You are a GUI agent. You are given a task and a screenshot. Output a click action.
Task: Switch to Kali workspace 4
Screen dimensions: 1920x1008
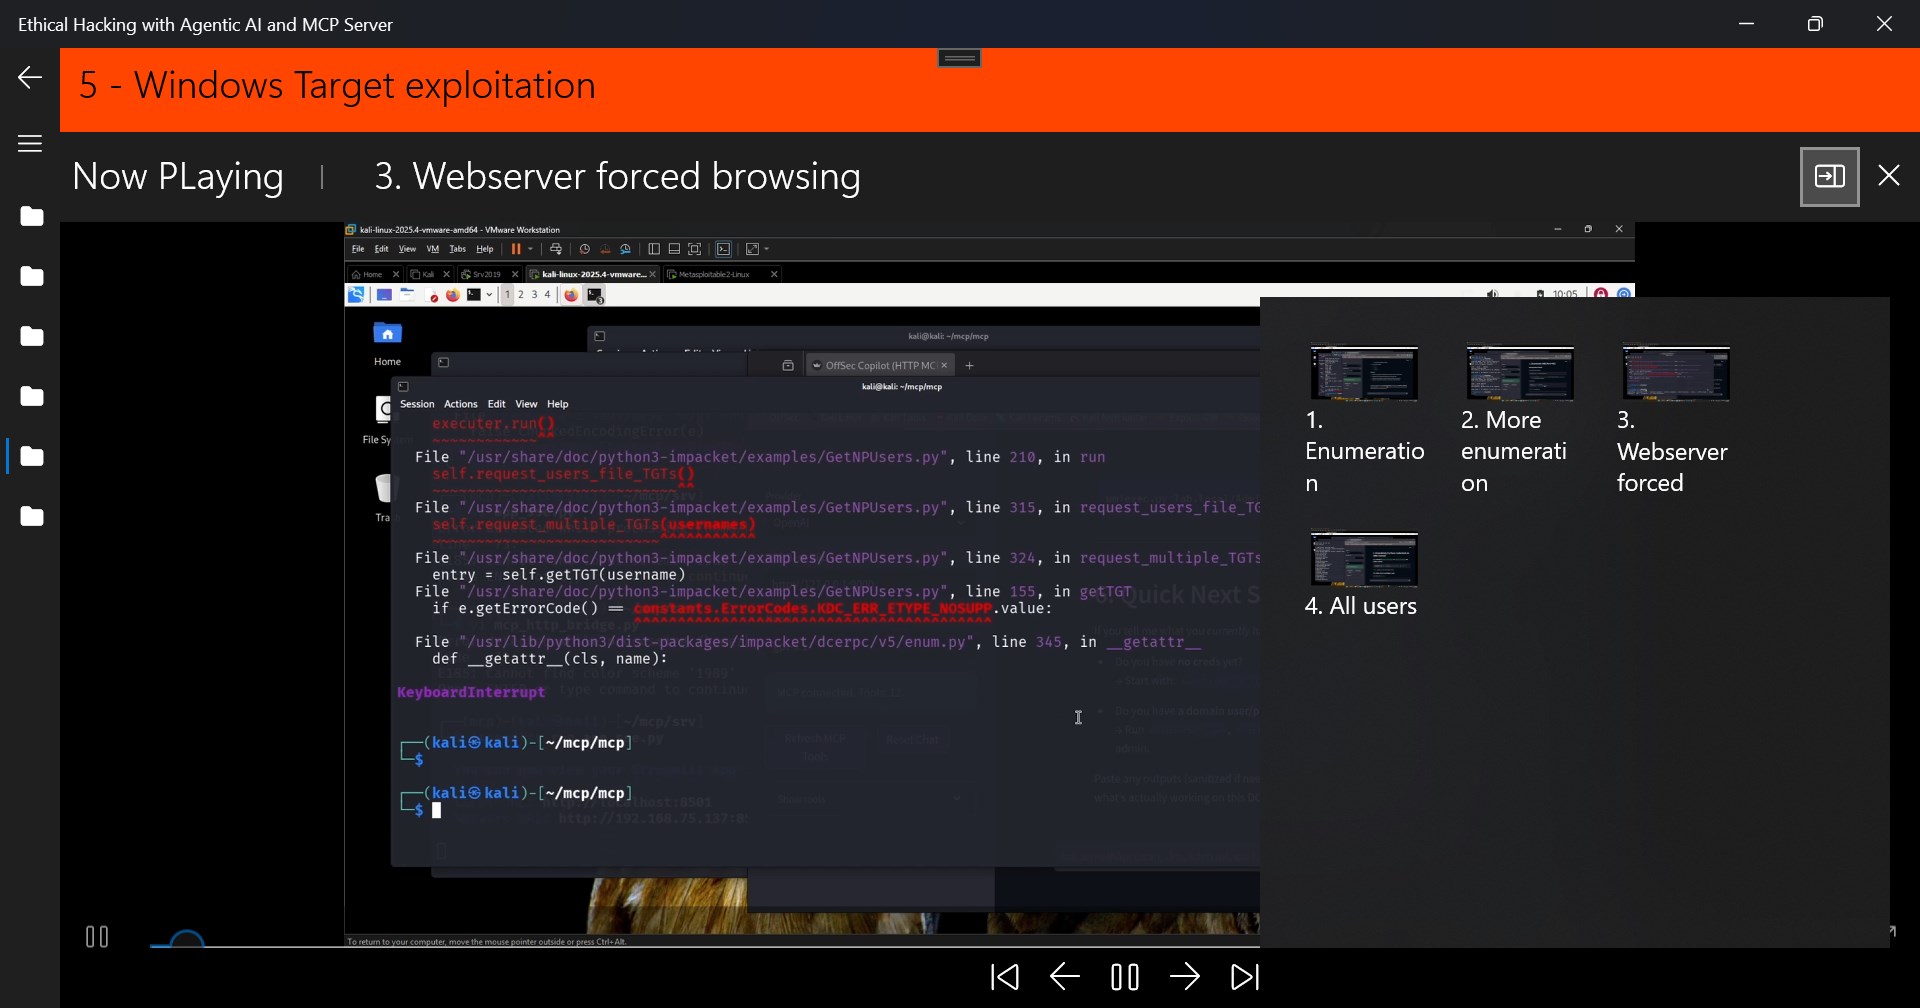click(x=547, y=295)
